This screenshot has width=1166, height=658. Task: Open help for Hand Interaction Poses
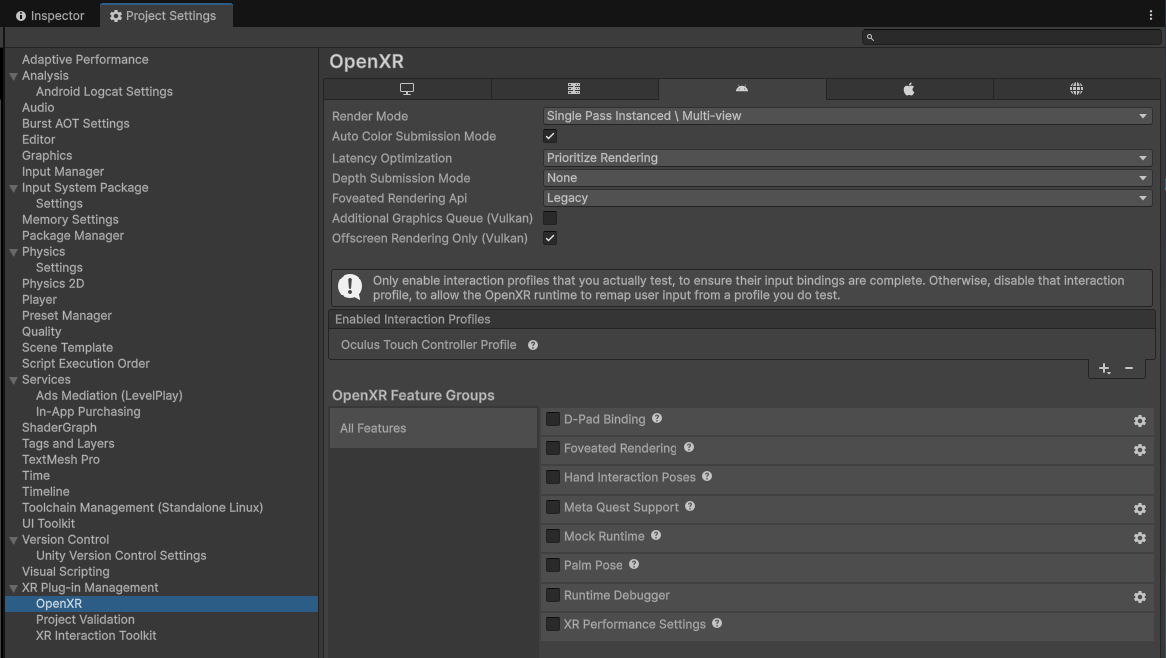click(x=706, y=477)
